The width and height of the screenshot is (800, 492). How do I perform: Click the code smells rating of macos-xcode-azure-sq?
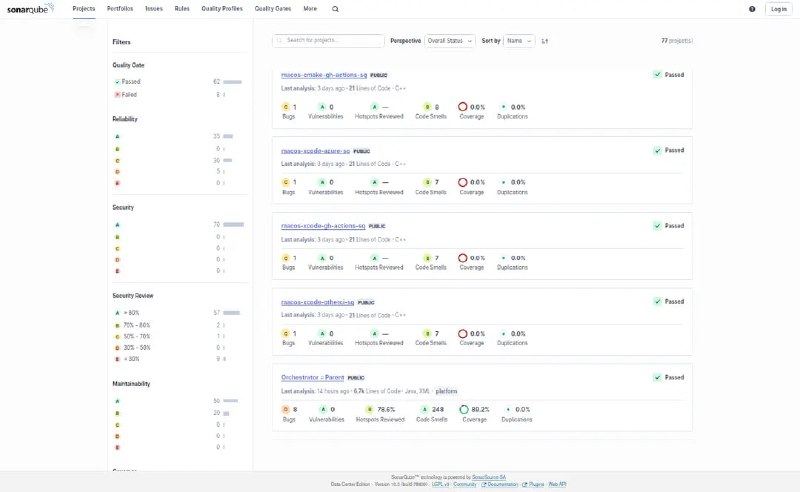tap(428, 182)
